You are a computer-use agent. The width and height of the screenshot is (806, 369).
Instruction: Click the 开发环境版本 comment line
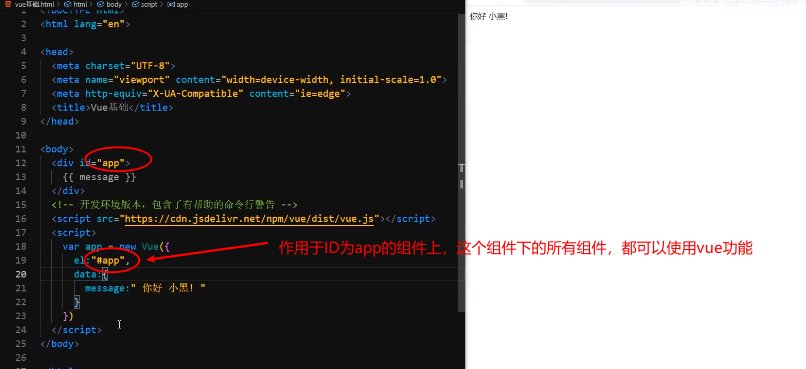pyautogui.click(x=174, y=204)
